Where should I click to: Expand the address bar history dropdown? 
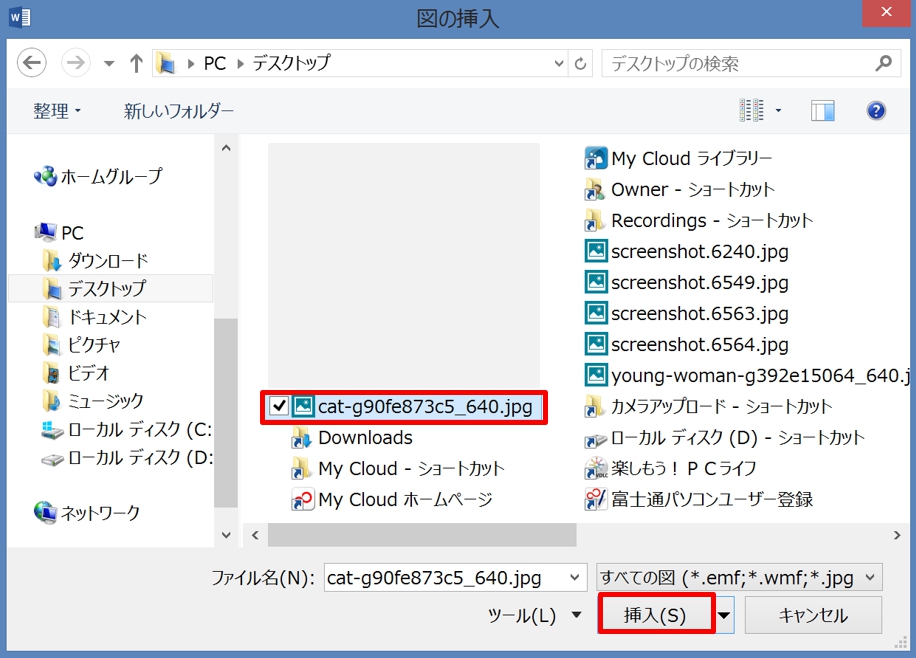(559, 63)
